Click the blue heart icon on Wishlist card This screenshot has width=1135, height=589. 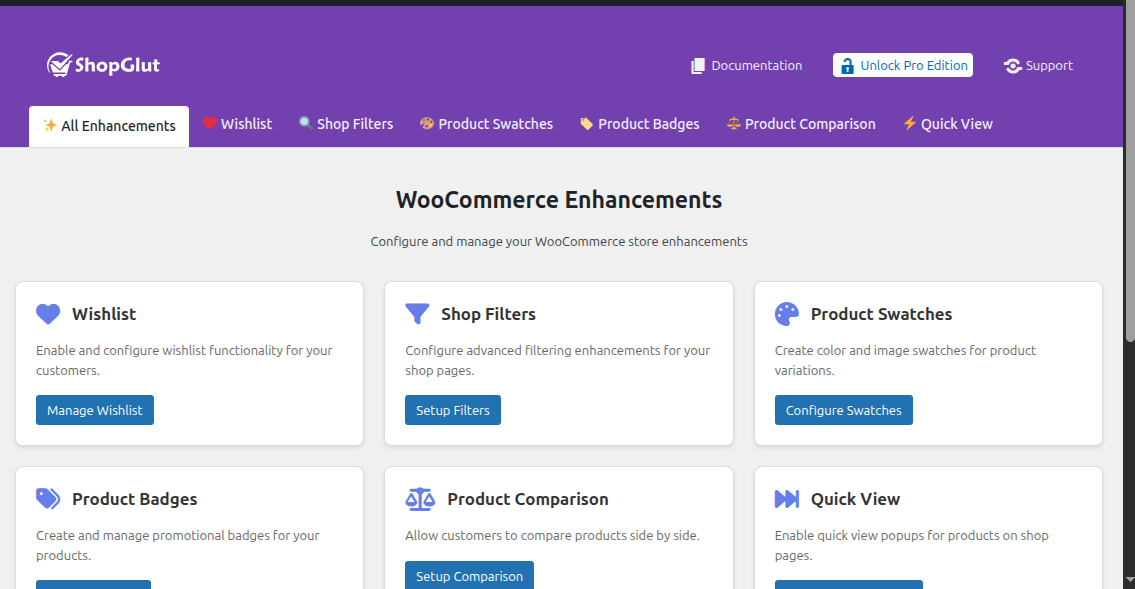click(x=48, y=314)
